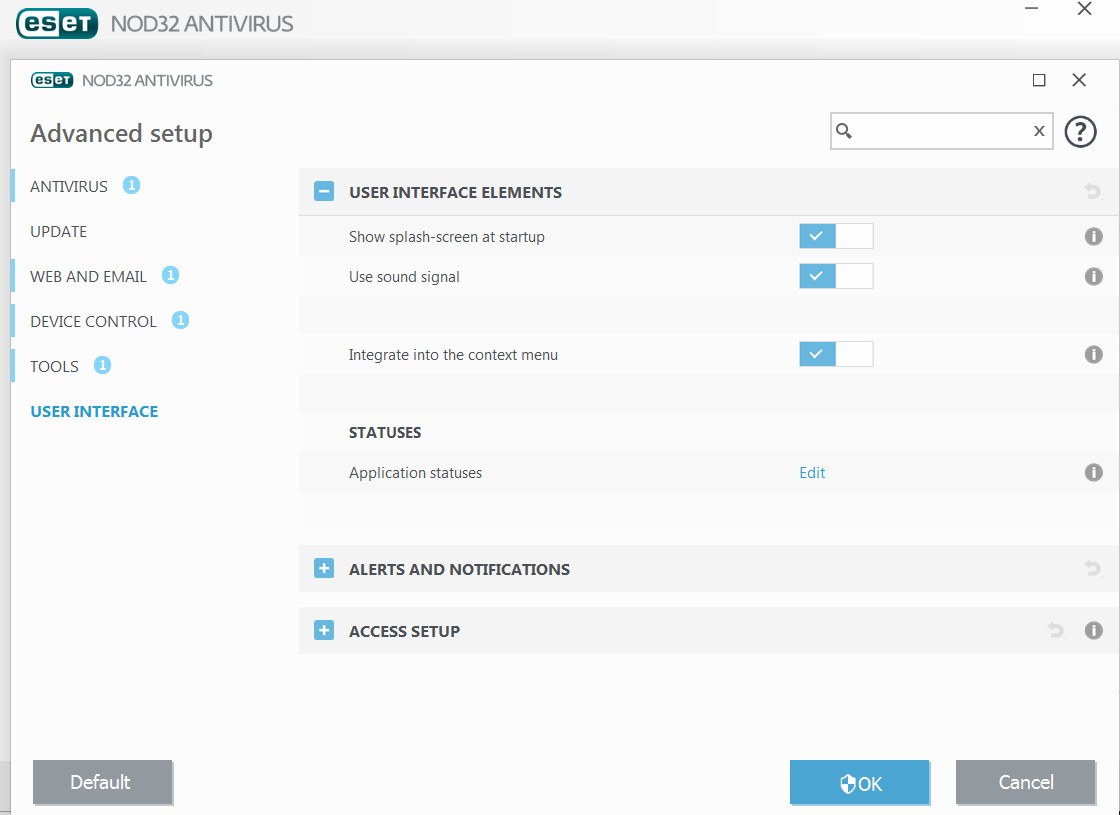Expand the Access Setup section
The image size is (1120, 815).
click(324, 631)
